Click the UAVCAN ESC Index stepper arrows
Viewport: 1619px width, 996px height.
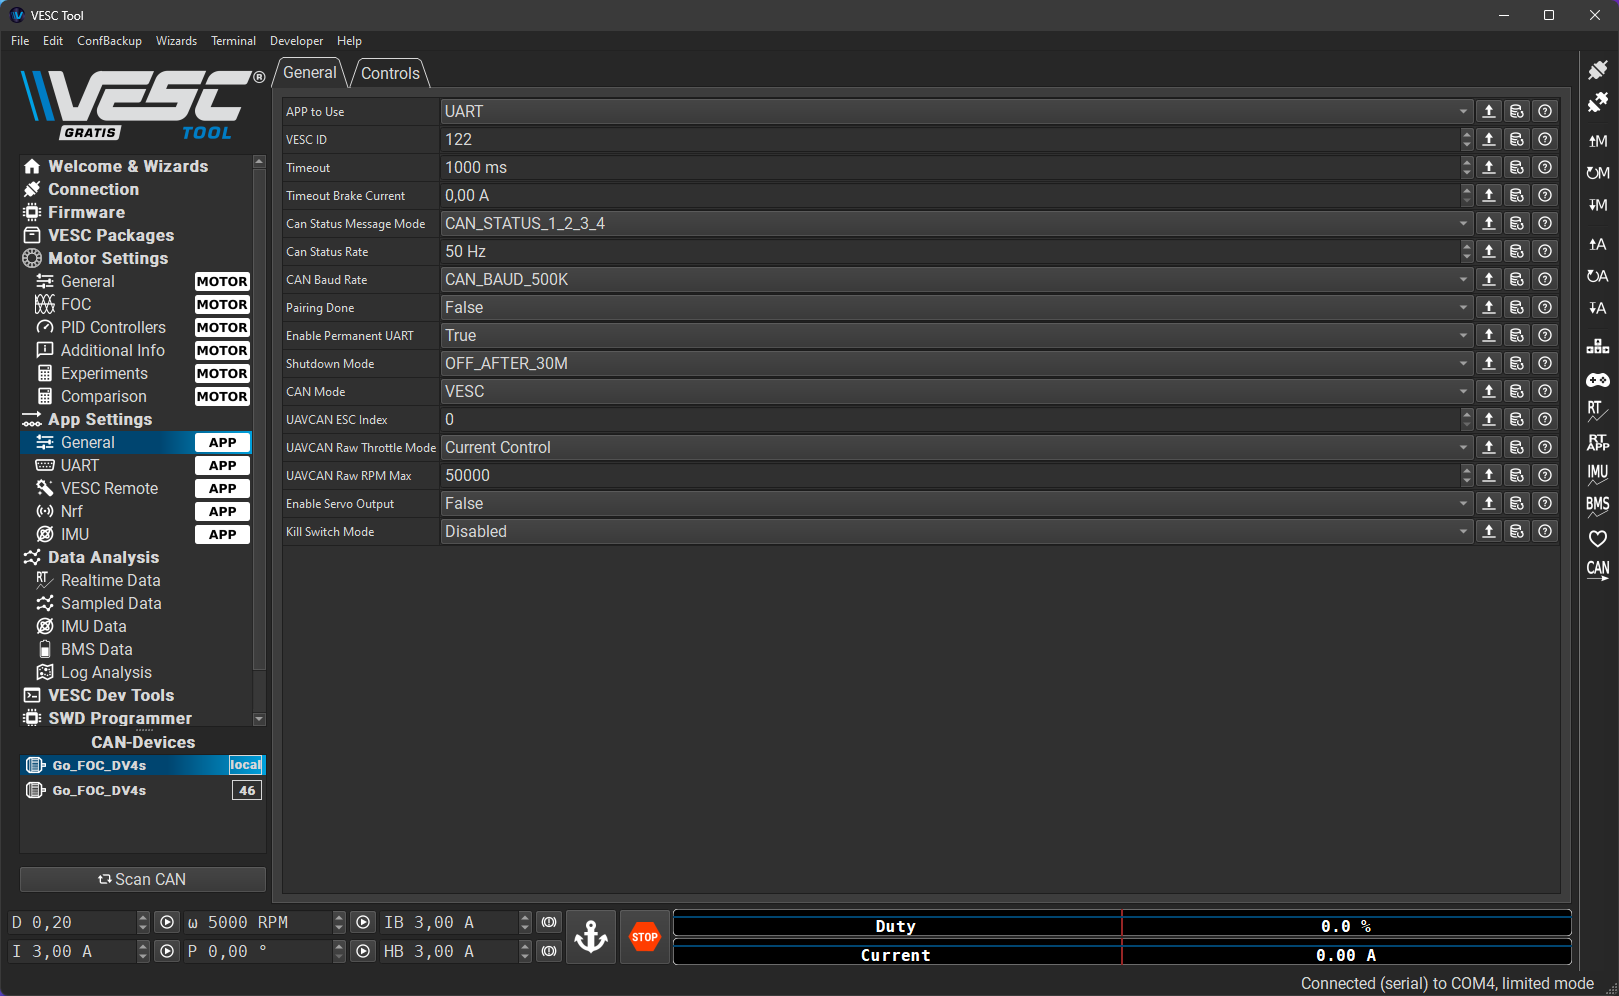click(1467, 419)
